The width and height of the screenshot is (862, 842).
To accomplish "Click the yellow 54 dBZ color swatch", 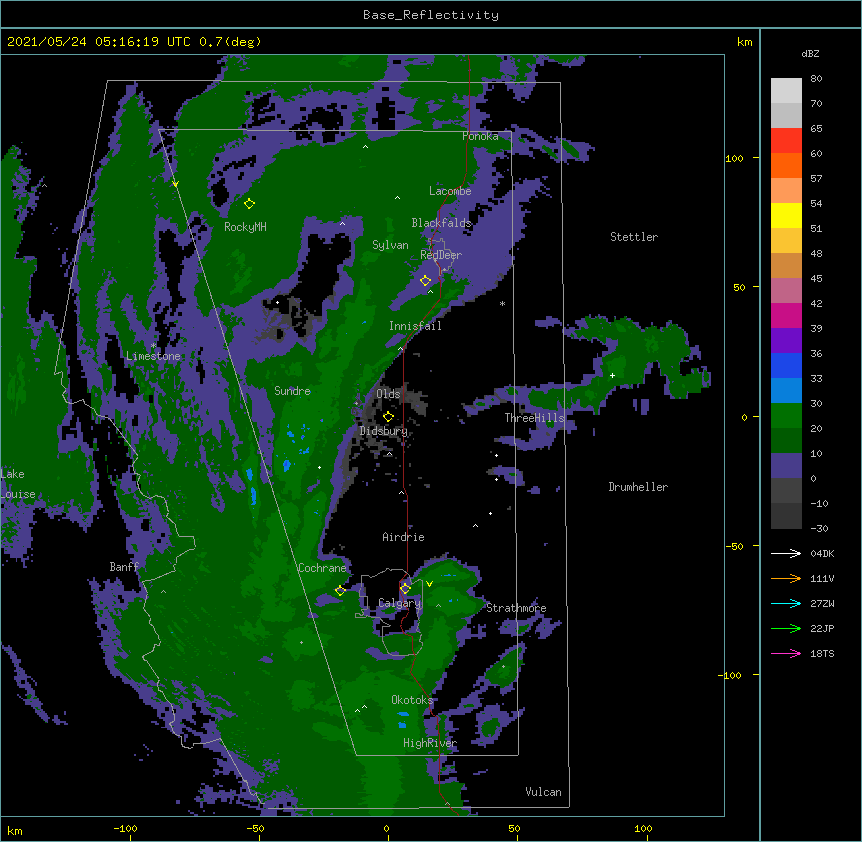I will tap(786, 215).
